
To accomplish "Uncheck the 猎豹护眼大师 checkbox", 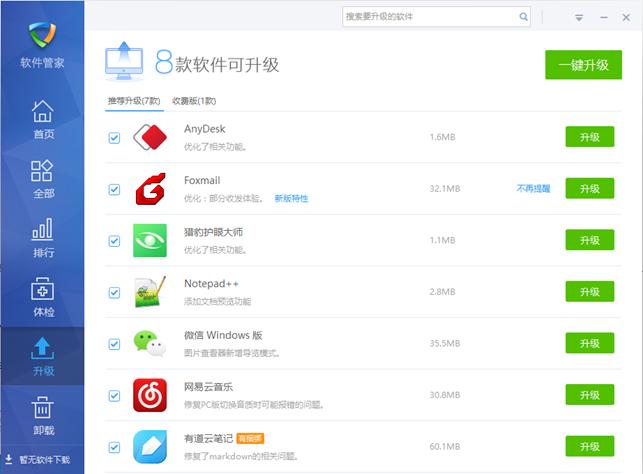I will pos(114,241).
